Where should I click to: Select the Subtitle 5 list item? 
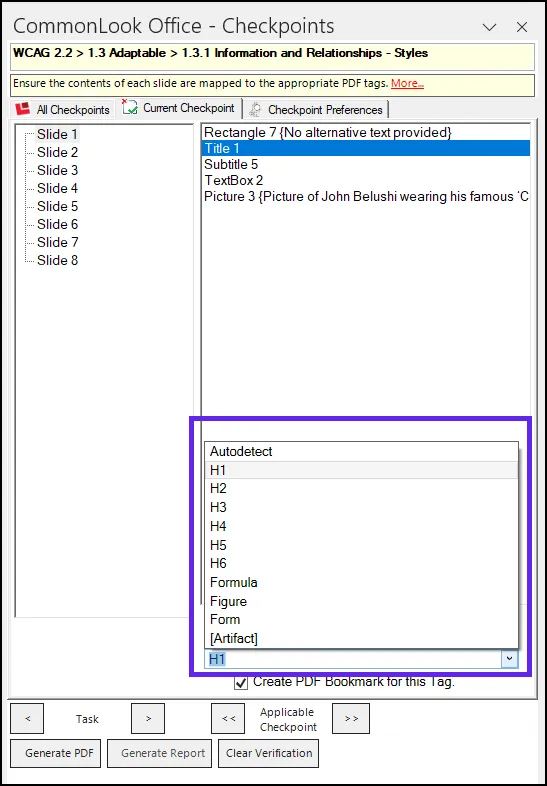coord(366,164)
